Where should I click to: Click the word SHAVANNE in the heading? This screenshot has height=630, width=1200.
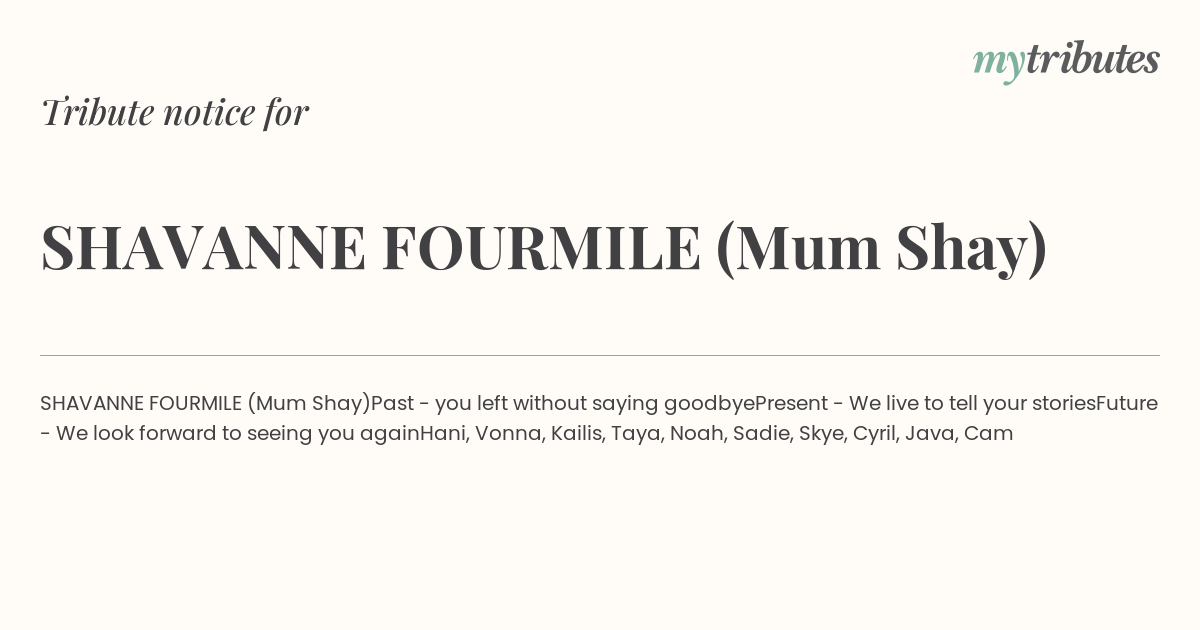click(204, 248)
